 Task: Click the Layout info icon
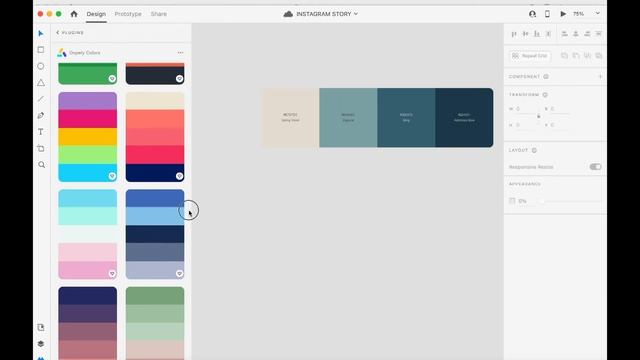[534, 150]
